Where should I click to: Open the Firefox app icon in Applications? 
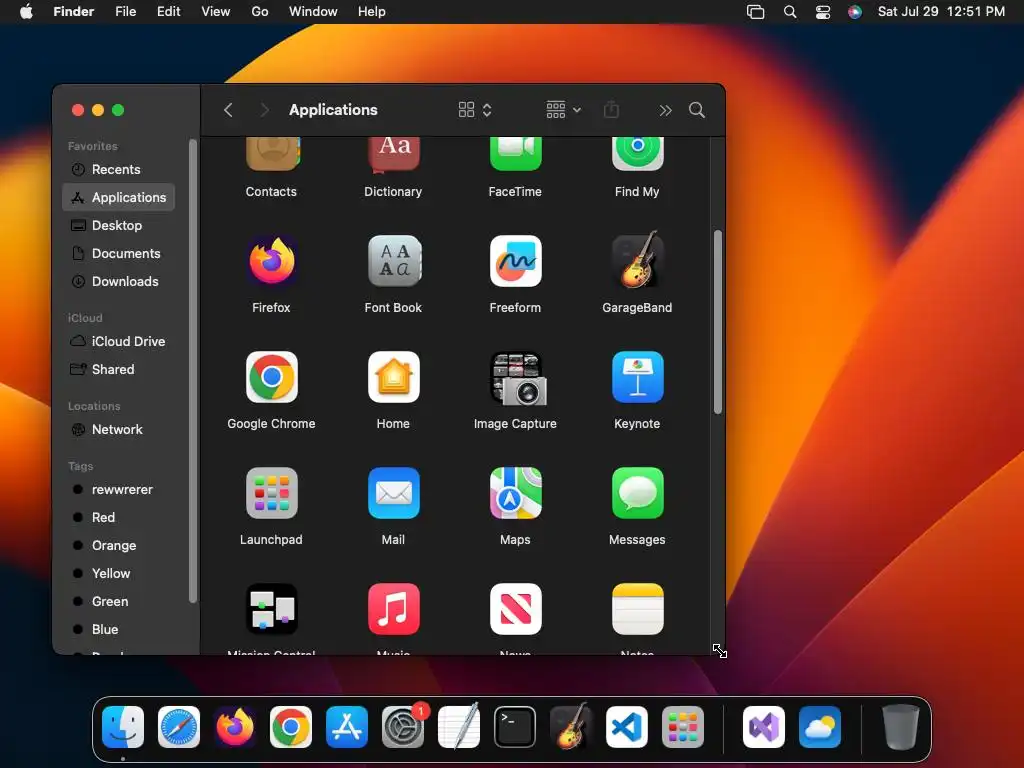(x=272, y=261)
